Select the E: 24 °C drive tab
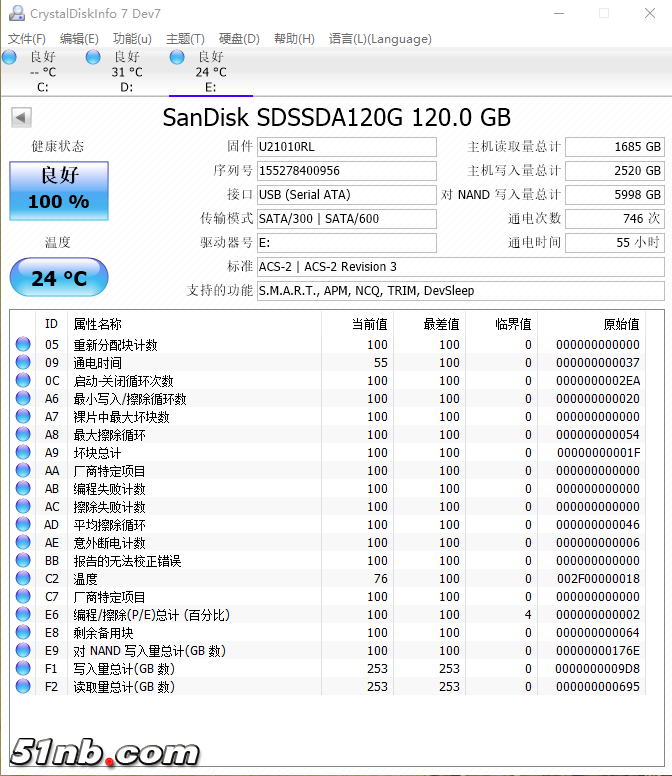This screenshot has height=776, width=672. (x=211, y=72)
